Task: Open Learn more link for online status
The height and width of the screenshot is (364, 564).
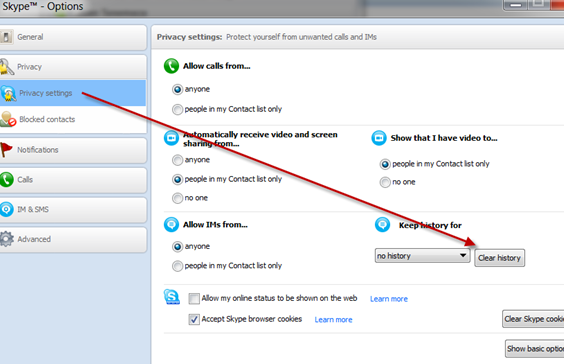Action: click(x=389, y=299)
